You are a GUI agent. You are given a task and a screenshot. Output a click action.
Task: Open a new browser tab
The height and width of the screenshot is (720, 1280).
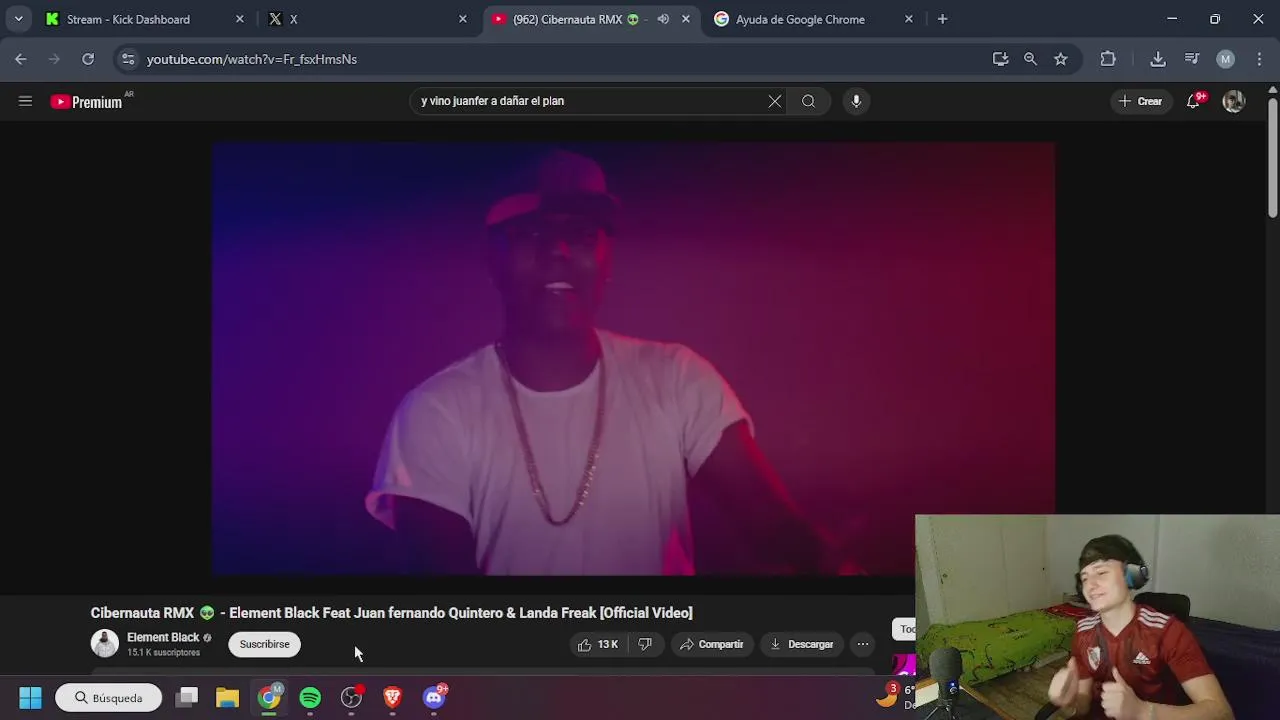[942, 19]
